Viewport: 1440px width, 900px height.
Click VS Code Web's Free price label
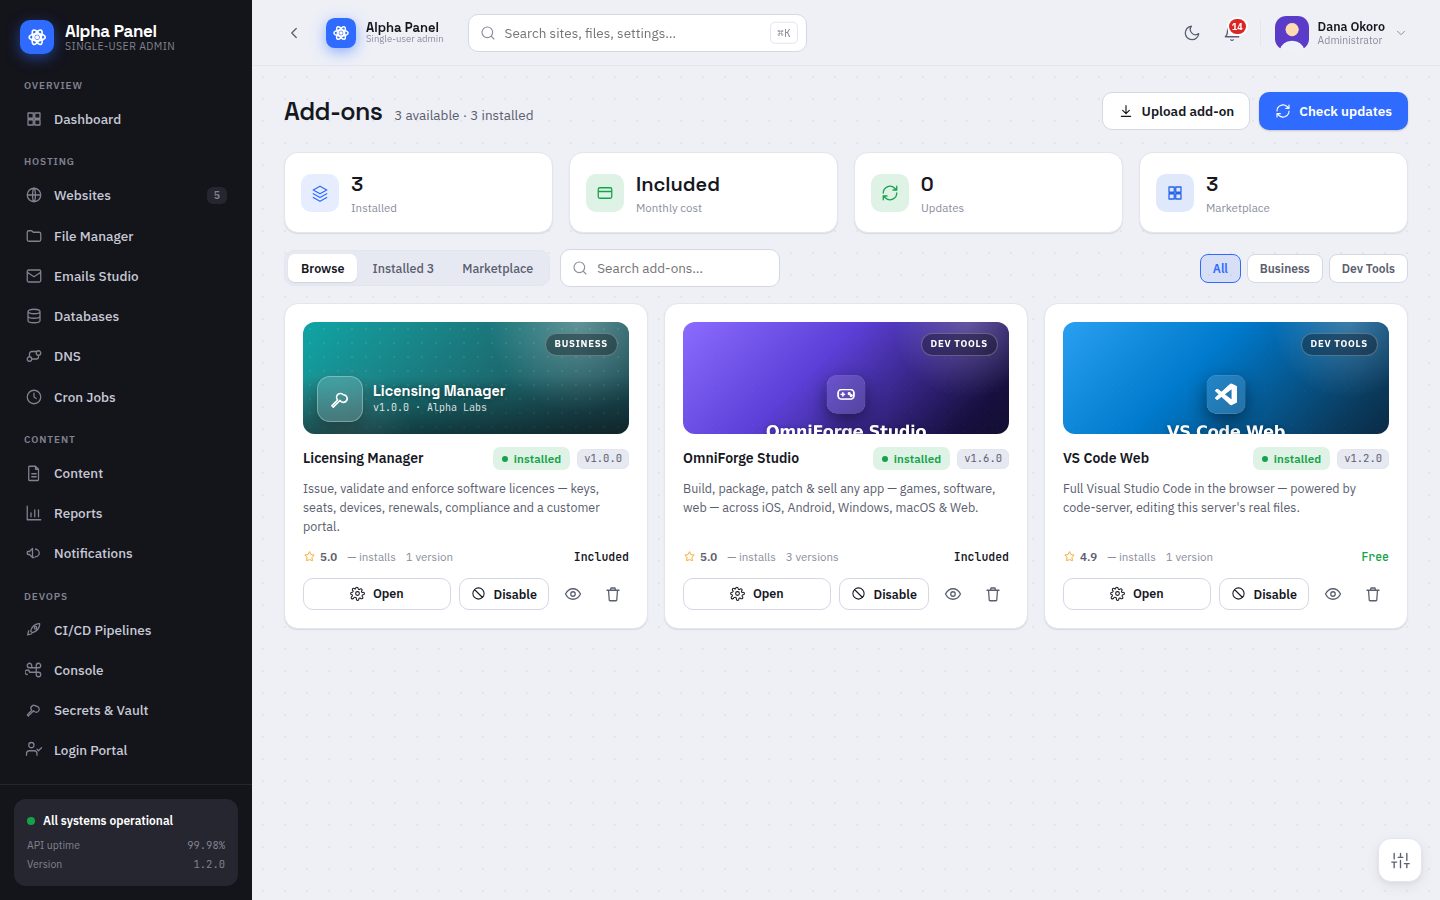click(x=1375, y=557)
